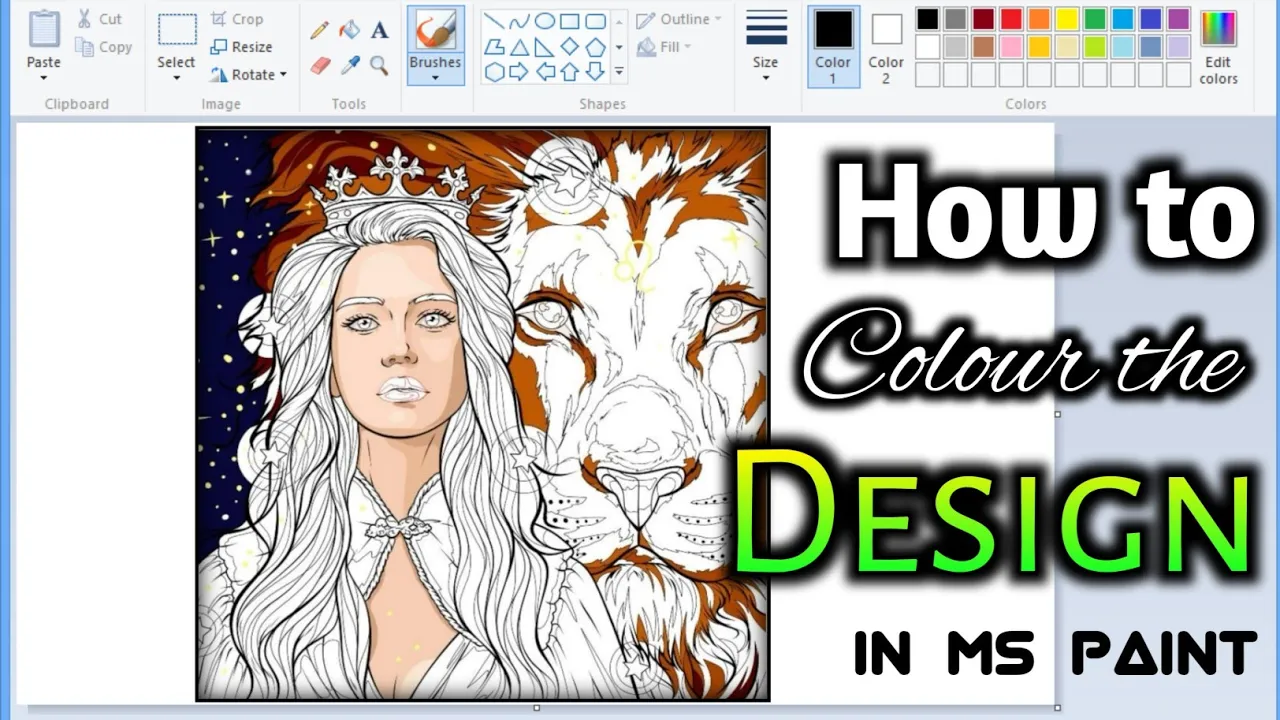Choose the Pentagon shape
Image resolution: width=1280 pixels, height=720 pixels.
pyautogui.click(x=595, y=46)
